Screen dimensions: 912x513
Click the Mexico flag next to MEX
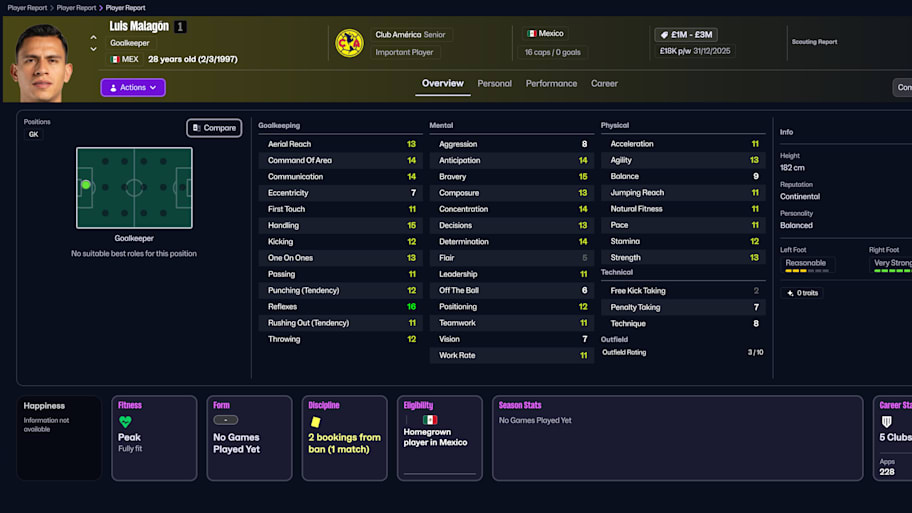click(x=115, y=59)
